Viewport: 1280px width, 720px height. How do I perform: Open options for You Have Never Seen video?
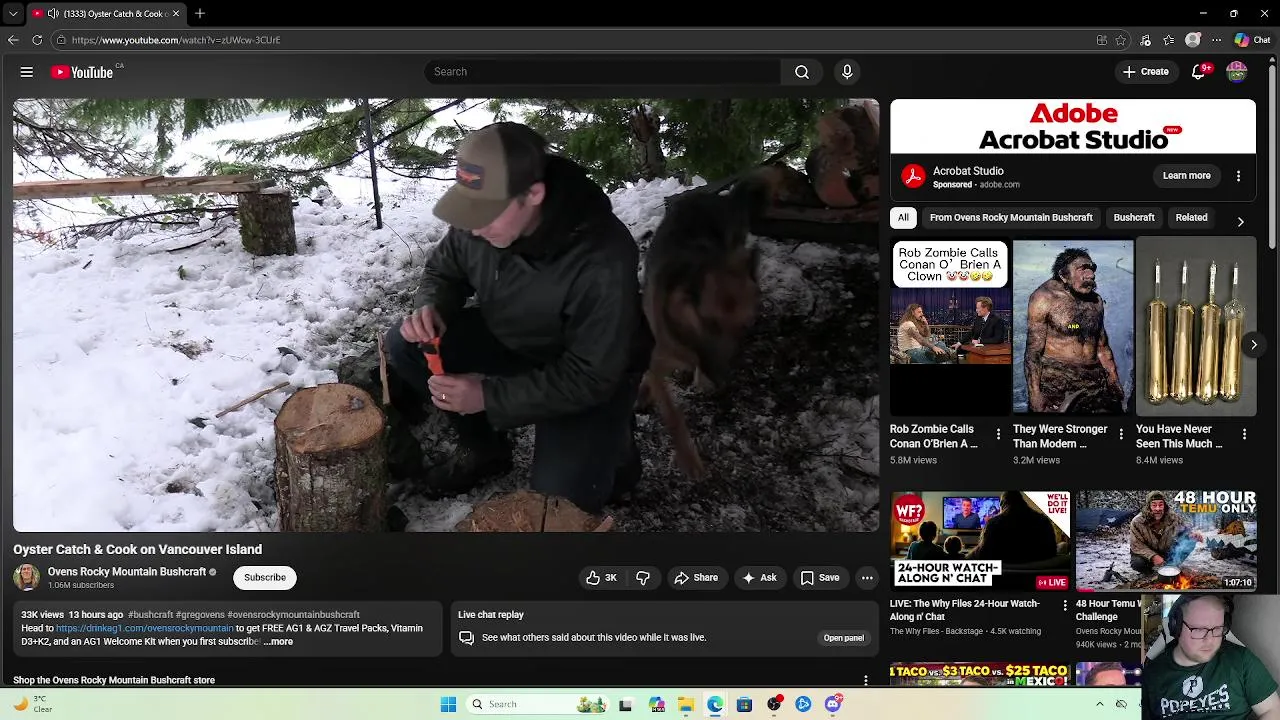coord(1244,434)
